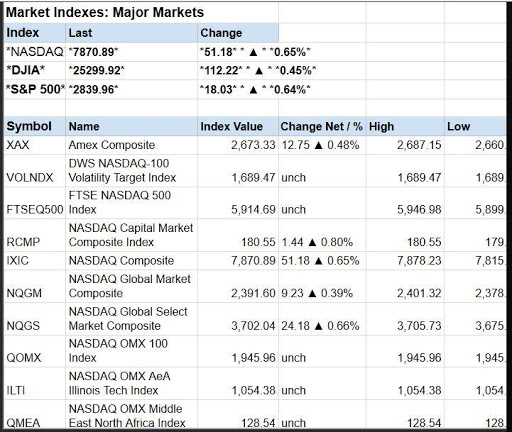Screen dimensions: 512x432
Task: Select the DJIA index cell
Action: tap(35, 70)
